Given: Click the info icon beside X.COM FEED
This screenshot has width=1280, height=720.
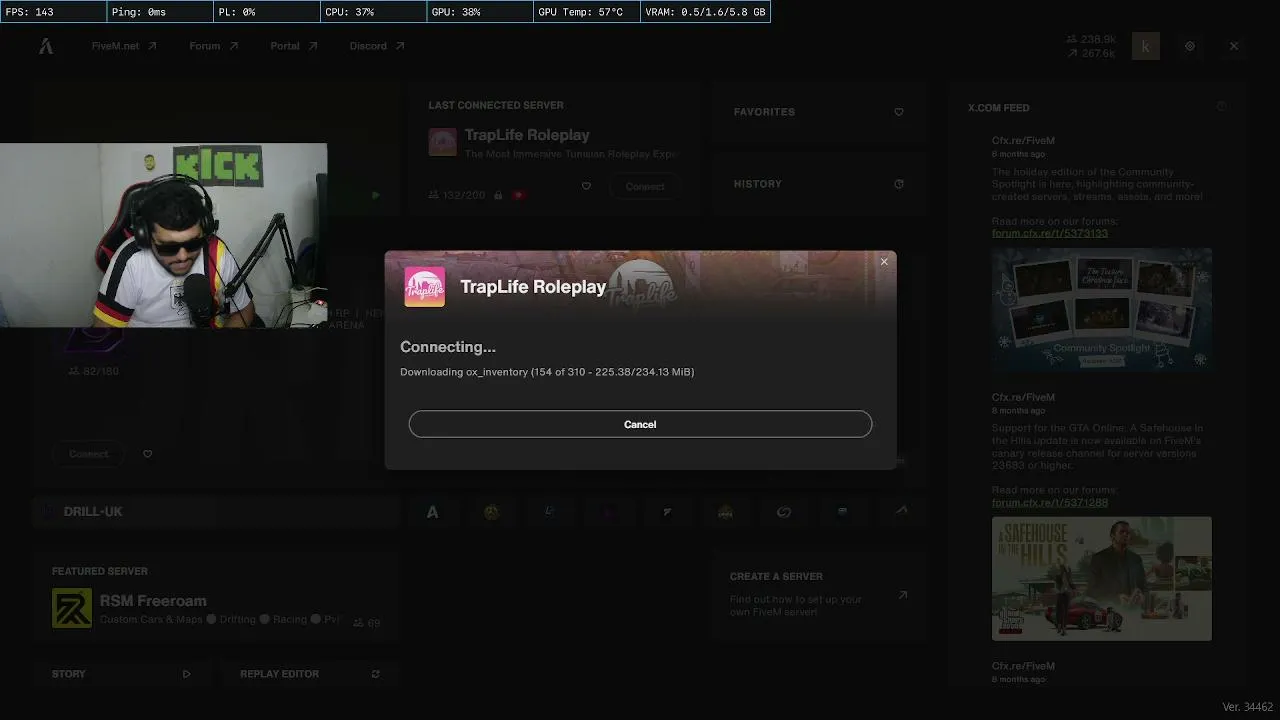Looking at the screenshot, I should pos(1221,107).
